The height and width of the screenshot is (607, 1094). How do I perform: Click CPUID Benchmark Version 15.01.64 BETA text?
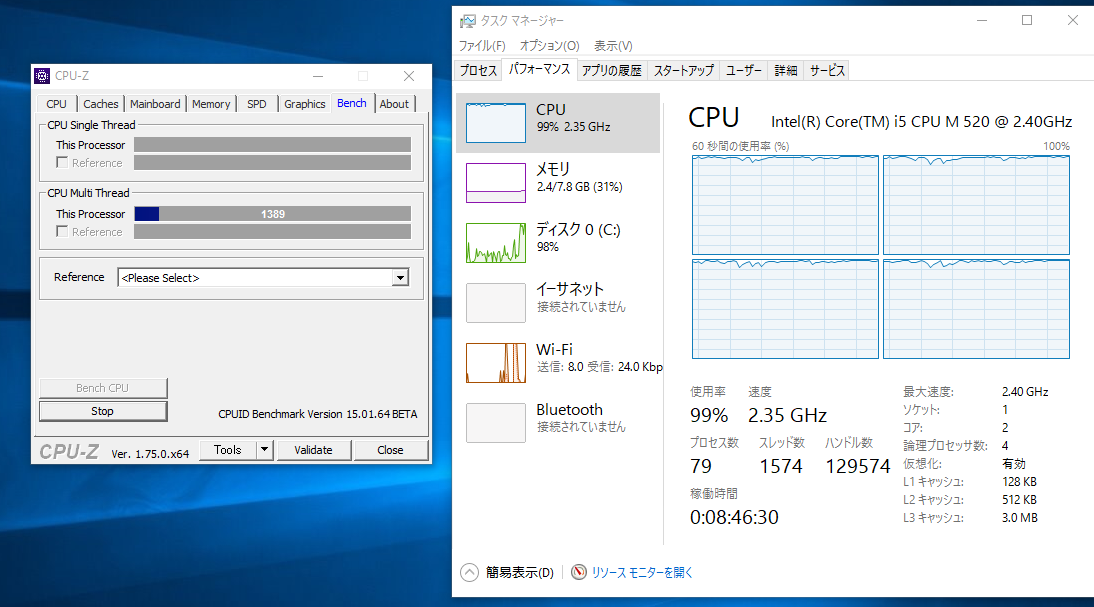[317, 414]
